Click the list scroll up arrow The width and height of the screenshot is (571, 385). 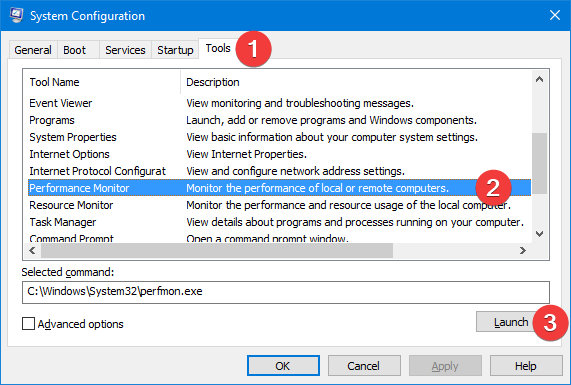click(540, 79)
